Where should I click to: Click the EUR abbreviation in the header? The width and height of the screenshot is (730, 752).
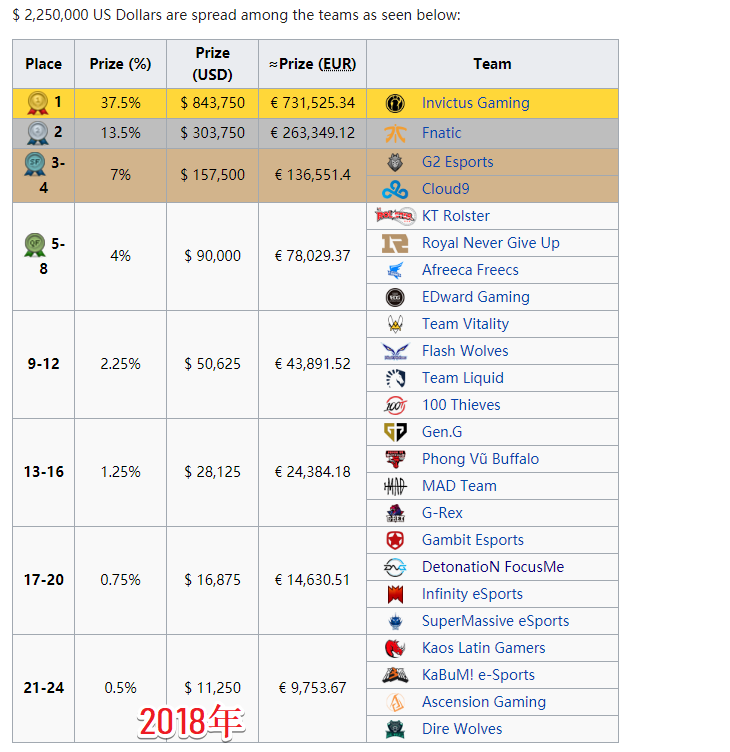tap(336, 64)
